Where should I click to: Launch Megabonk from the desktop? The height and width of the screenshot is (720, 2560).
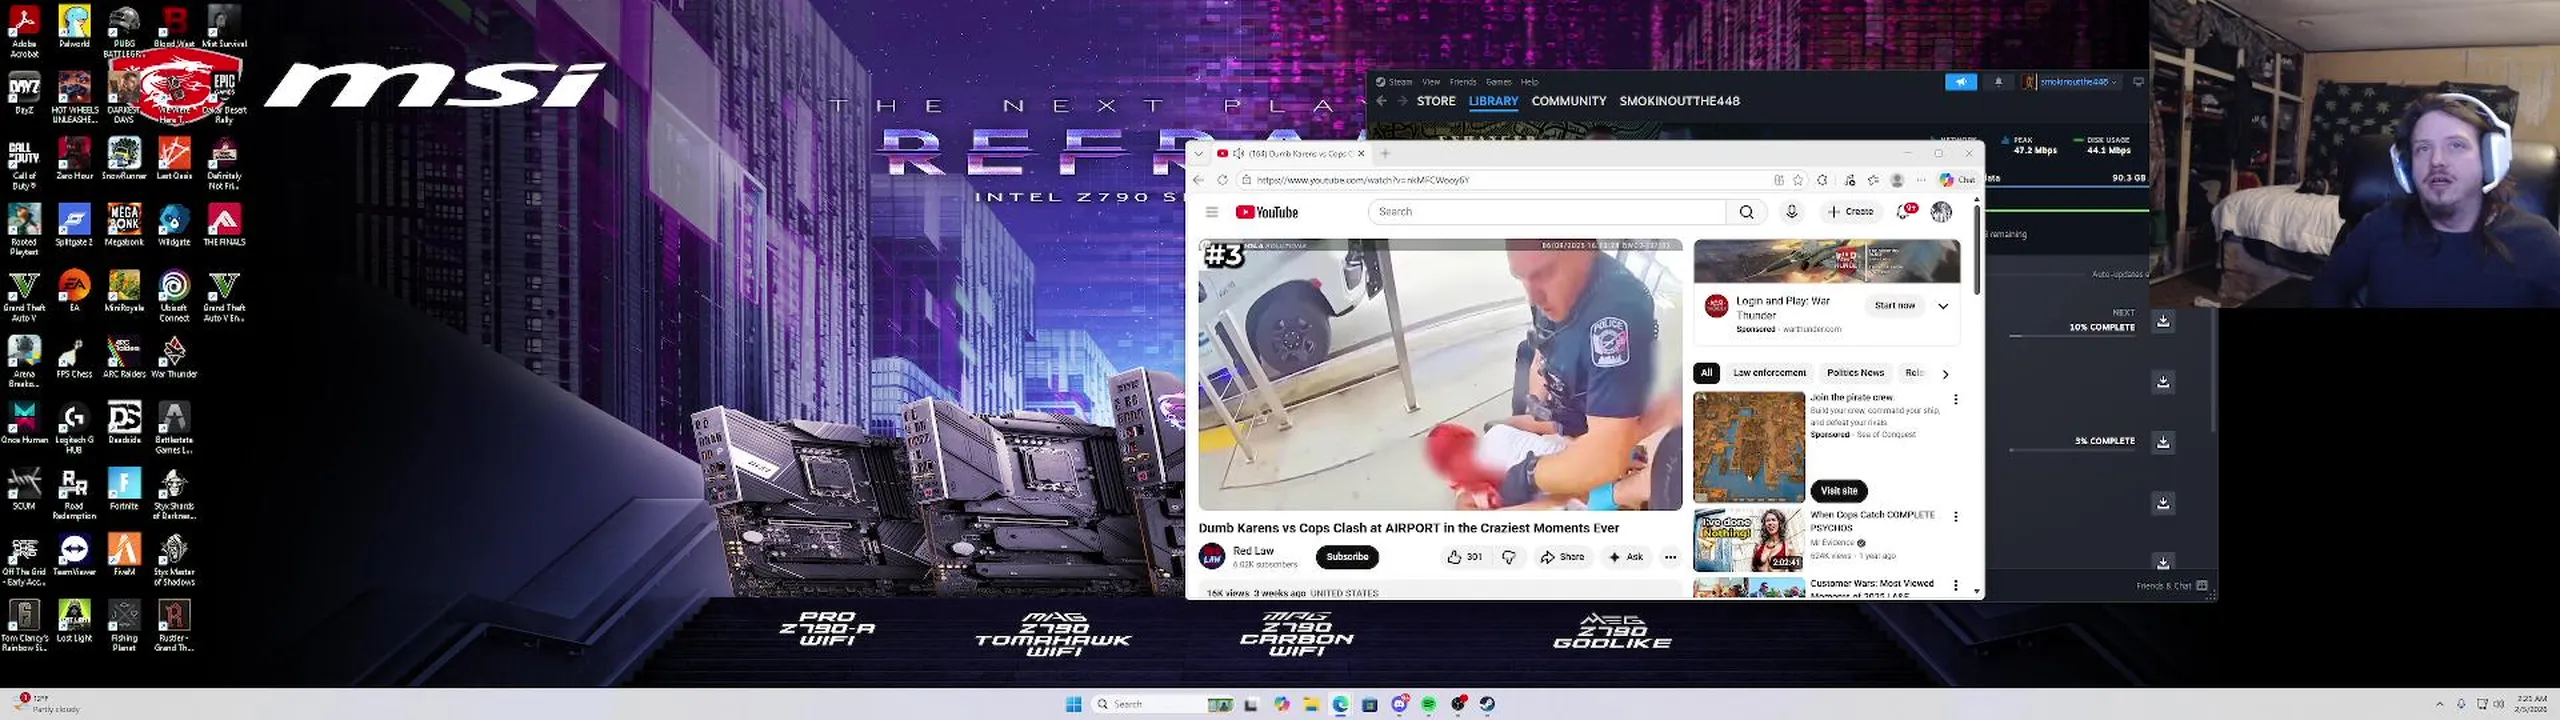pyautogui.click(x=124, y=225)
